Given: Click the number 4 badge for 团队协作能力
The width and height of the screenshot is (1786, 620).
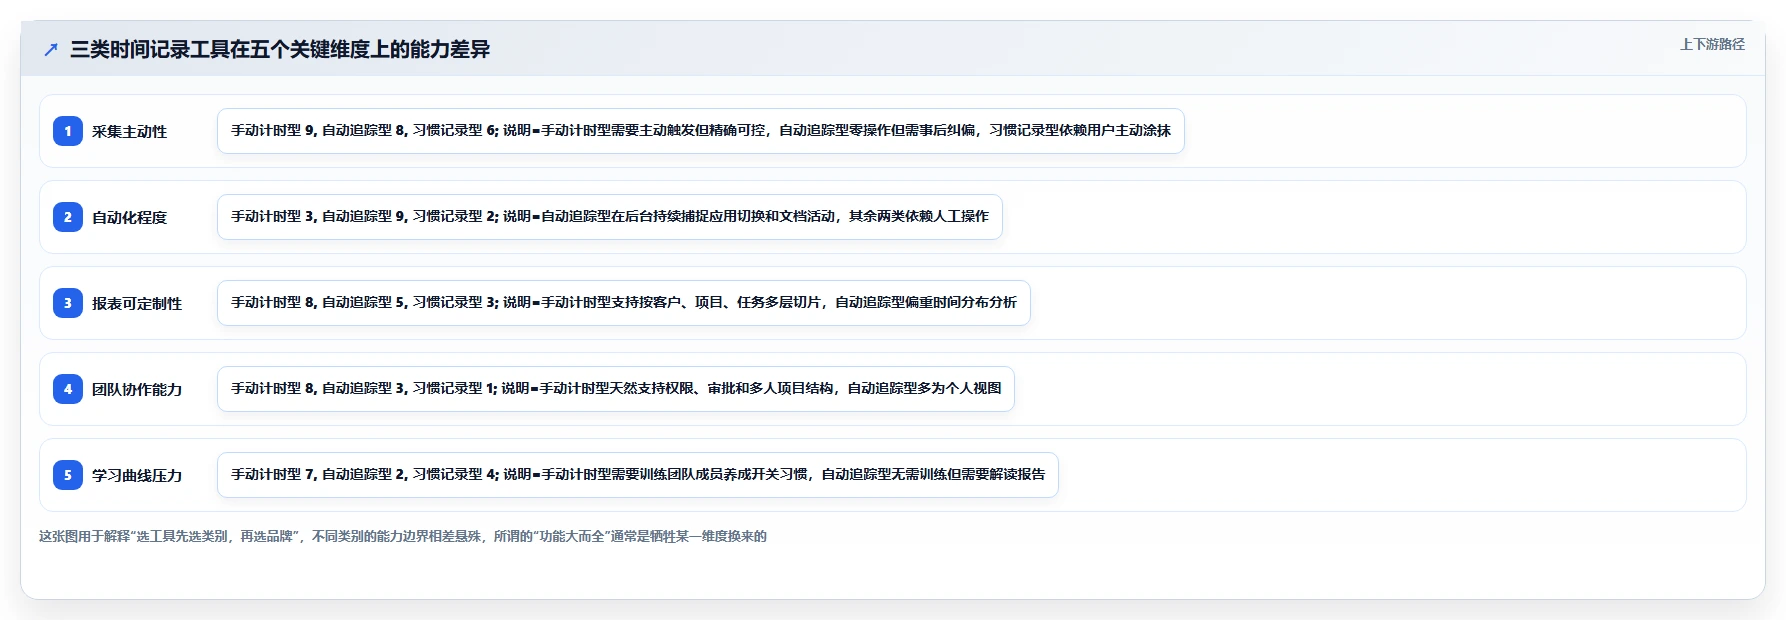Looking at the screenshot, I should (68, 389).
